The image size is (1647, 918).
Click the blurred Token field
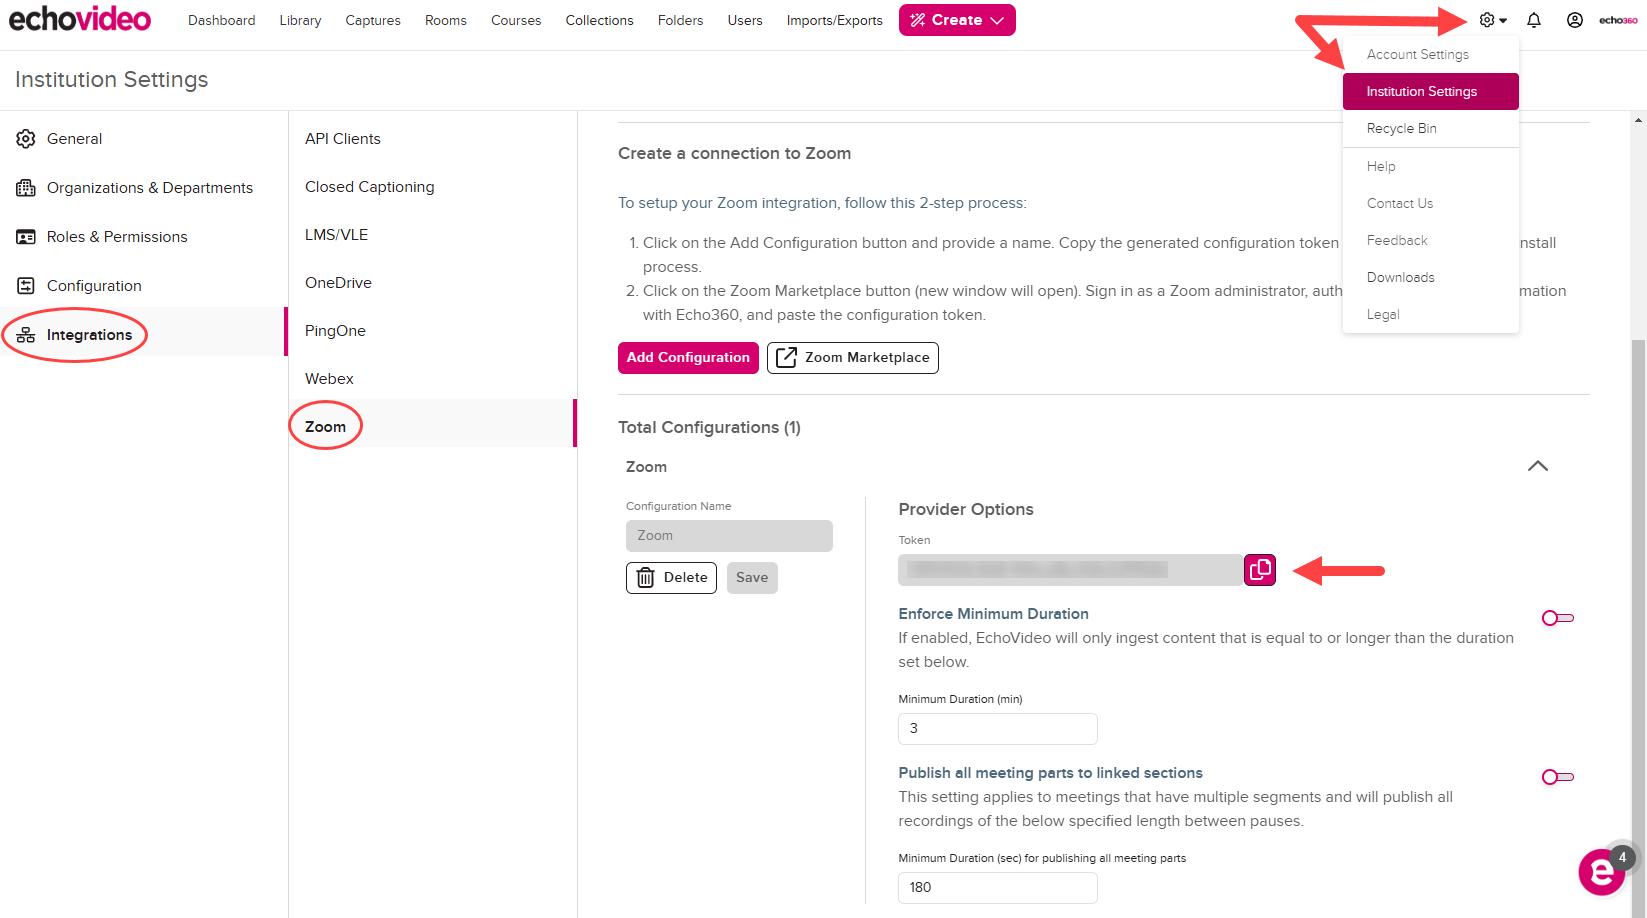coord(1070,570)
